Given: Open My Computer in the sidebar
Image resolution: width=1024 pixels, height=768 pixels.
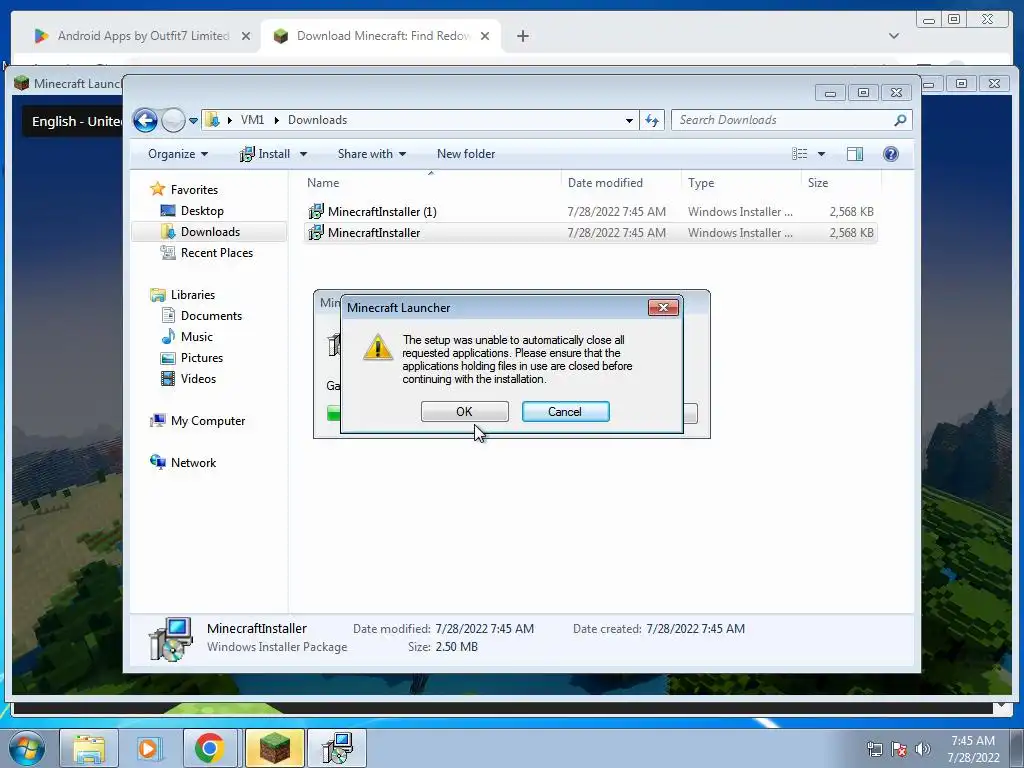Looking at the screenshot, I should tap(198, 421).
